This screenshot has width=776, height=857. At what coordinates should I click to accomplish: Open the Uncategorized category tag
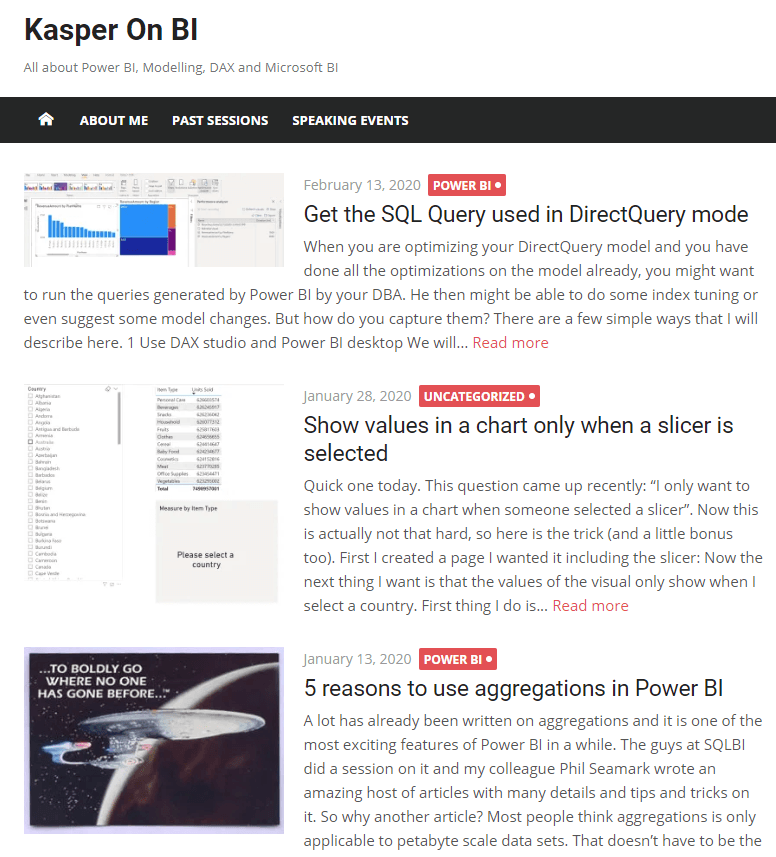(479, 396)
